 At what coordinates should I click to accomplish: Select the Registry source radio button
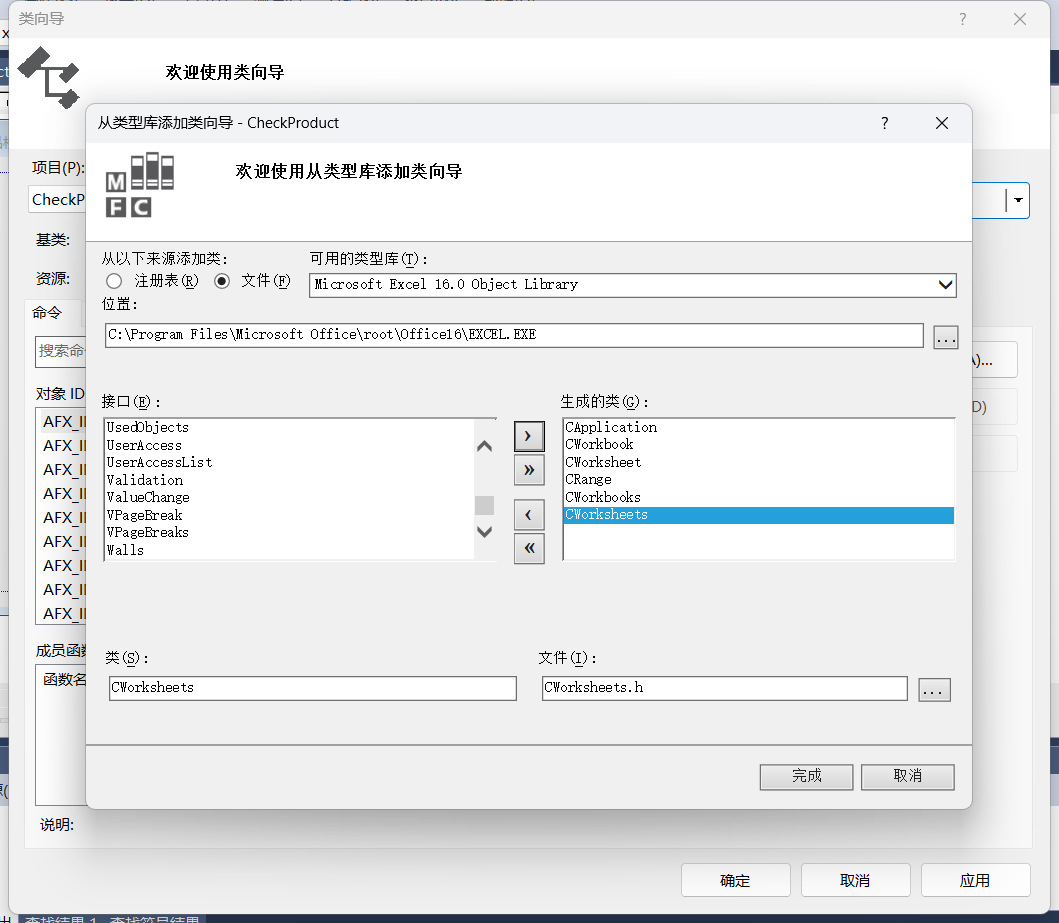pos(114,281)
